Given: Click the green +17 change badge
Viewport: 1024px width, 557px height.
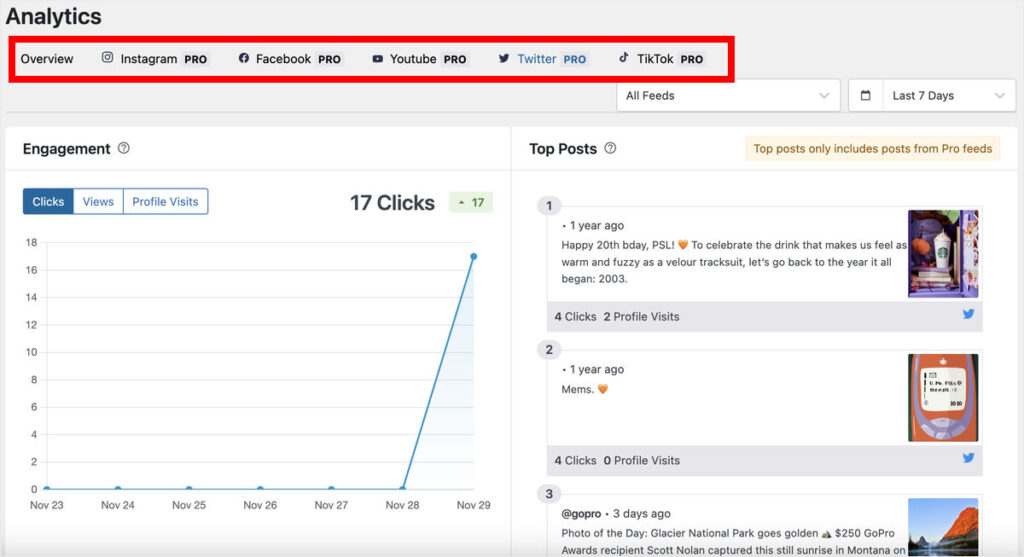Looking at the screenshot, I should tap(471, 202).
